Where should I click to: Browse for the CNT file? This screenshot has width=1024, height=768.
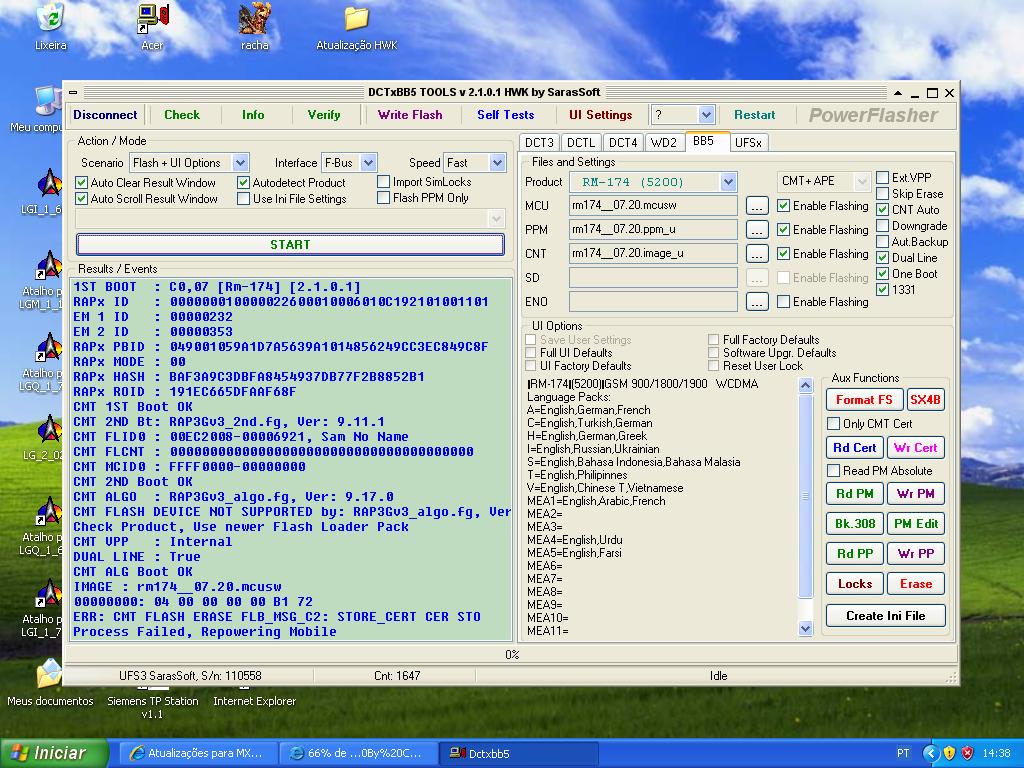pos(757,253)
